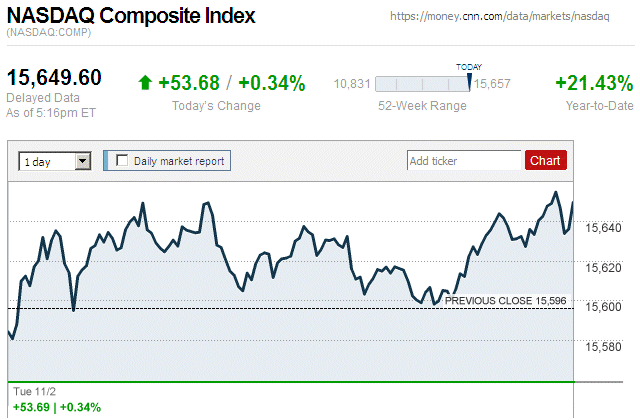Click the (NASDAQ:COMP) ticker symbol
This screenshot has height=420, width=640.
(50, 33)
